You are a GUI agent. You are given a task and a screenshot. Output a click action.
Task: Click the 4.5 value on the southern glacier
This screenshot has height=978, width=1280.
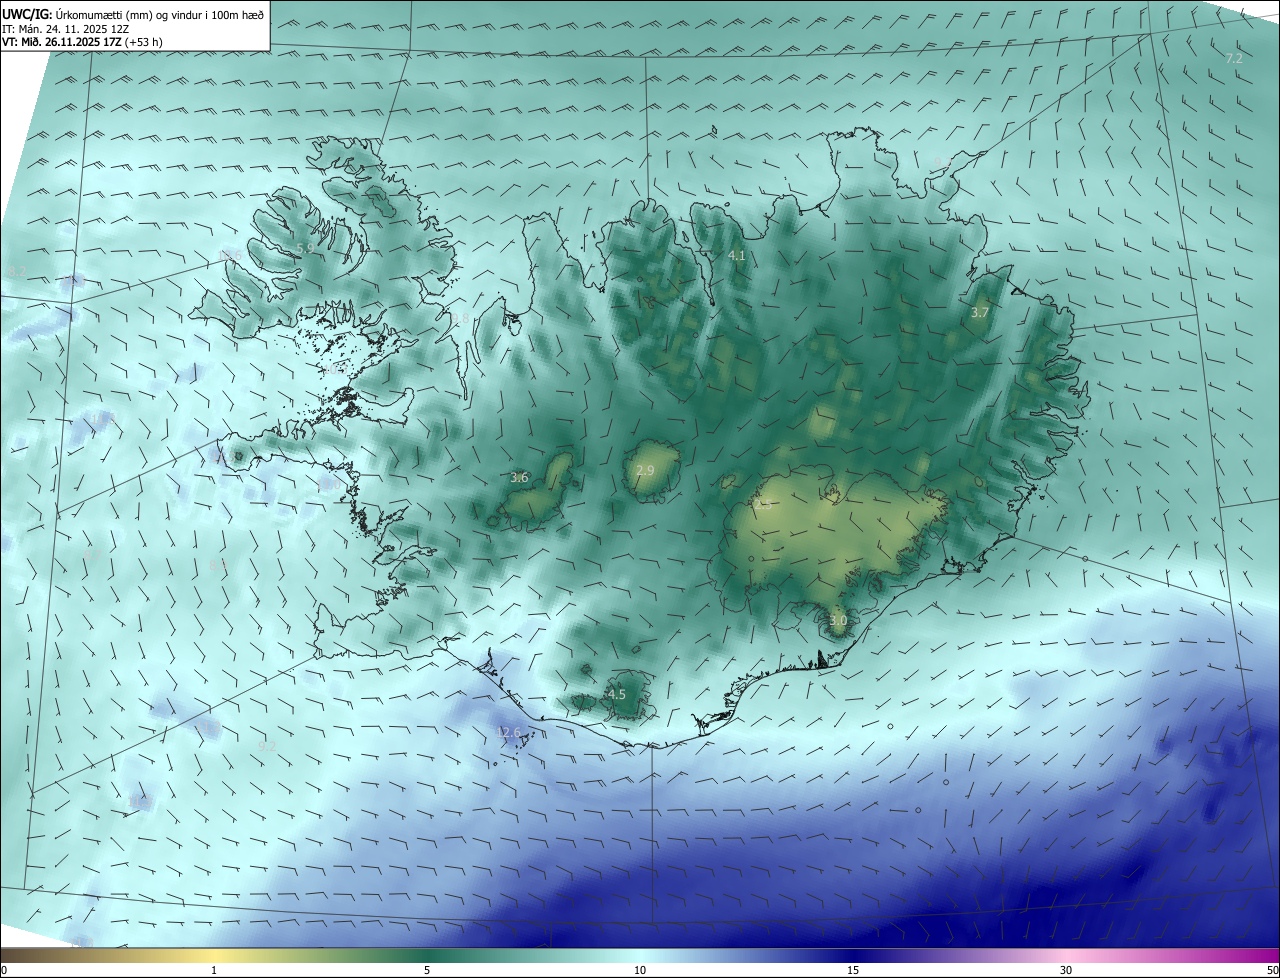(617, 694)
